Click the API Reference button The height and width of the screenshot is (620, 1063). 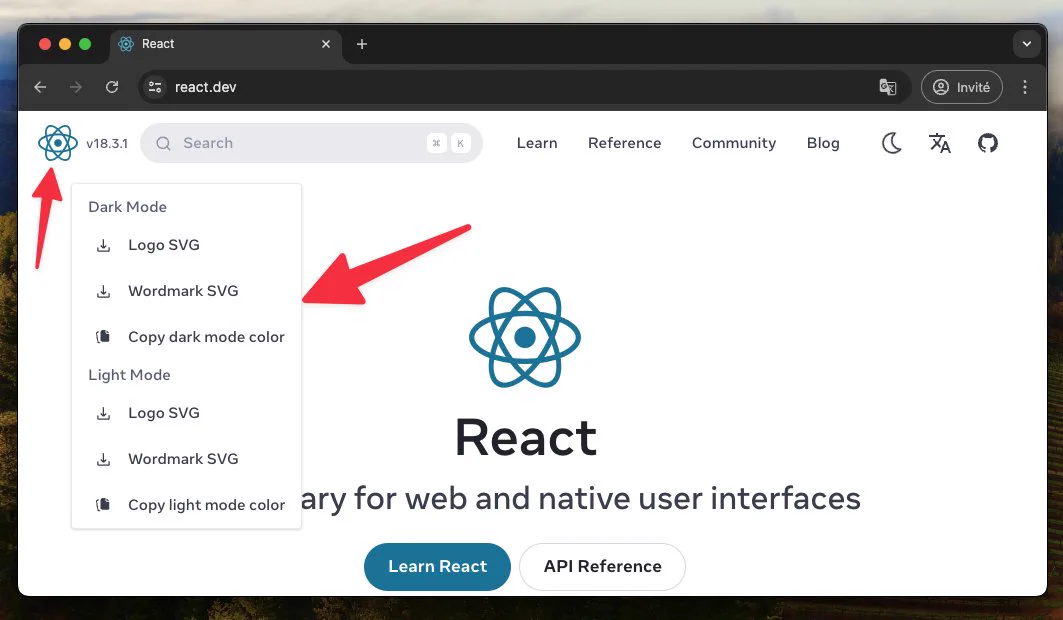[x=602, y=566]
